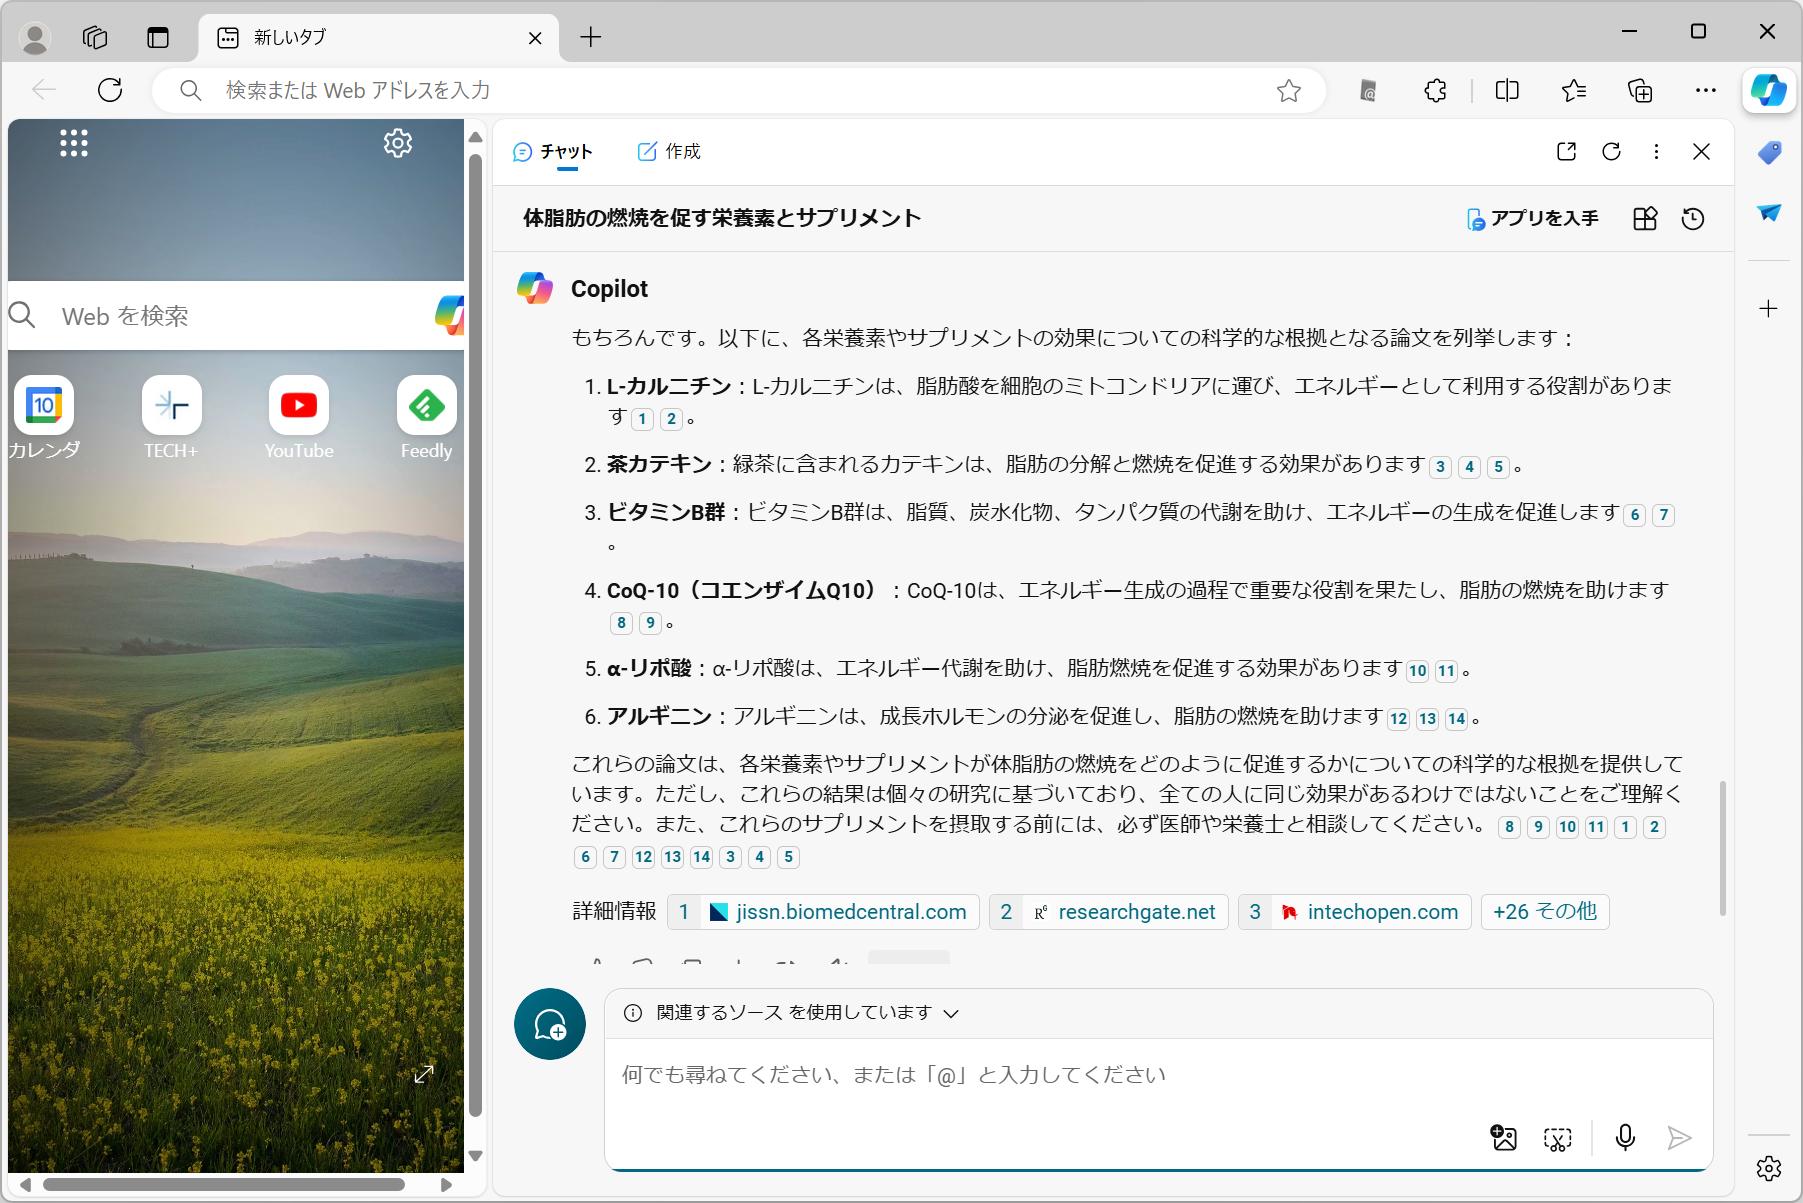Reload the Copilot pane
Screen dimensions: 1803x1203
click(1611, 151)
